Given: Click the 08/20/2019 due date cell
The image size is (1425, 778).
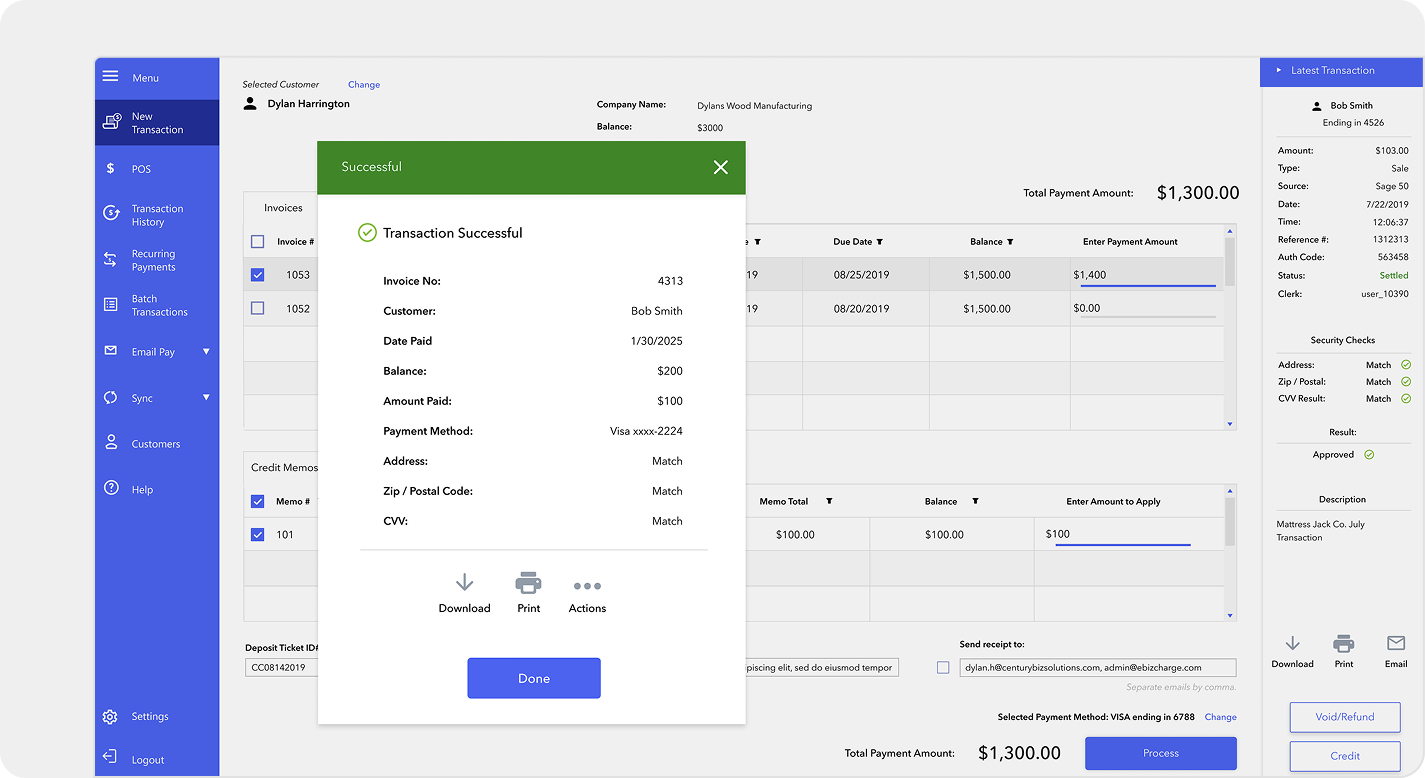Looking at the screenshot, I should 861,309.
